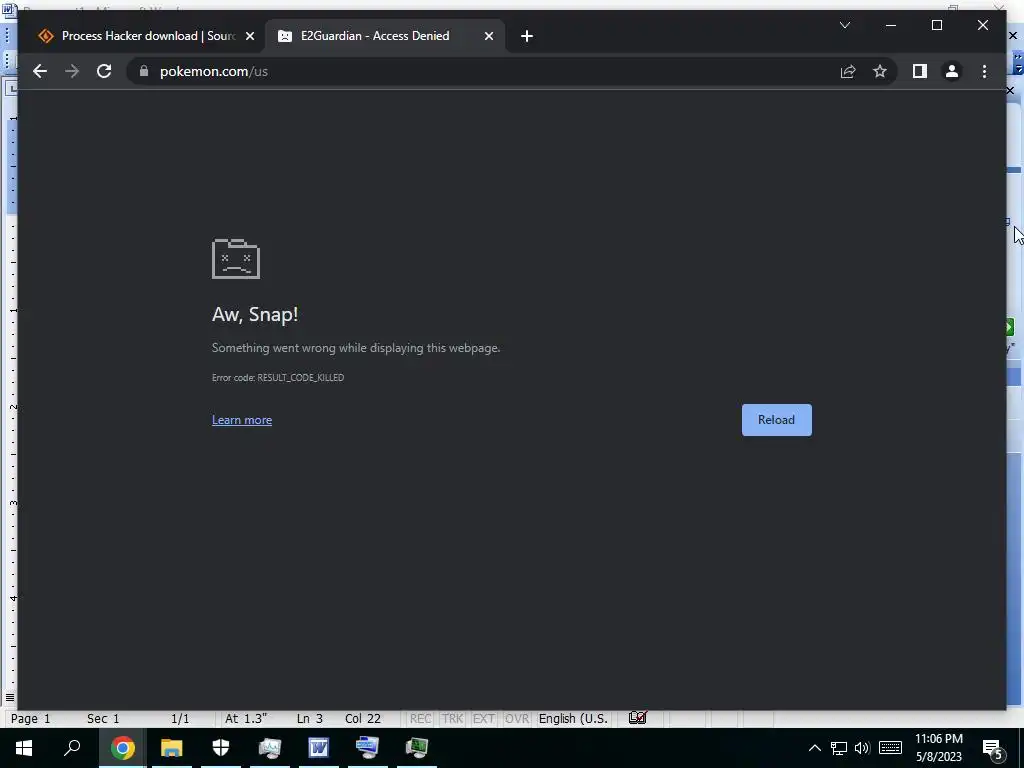The image size is (1024, 768).
Task: View site info via lock icon
Action: pyautogui.click(x=144, y=71)
